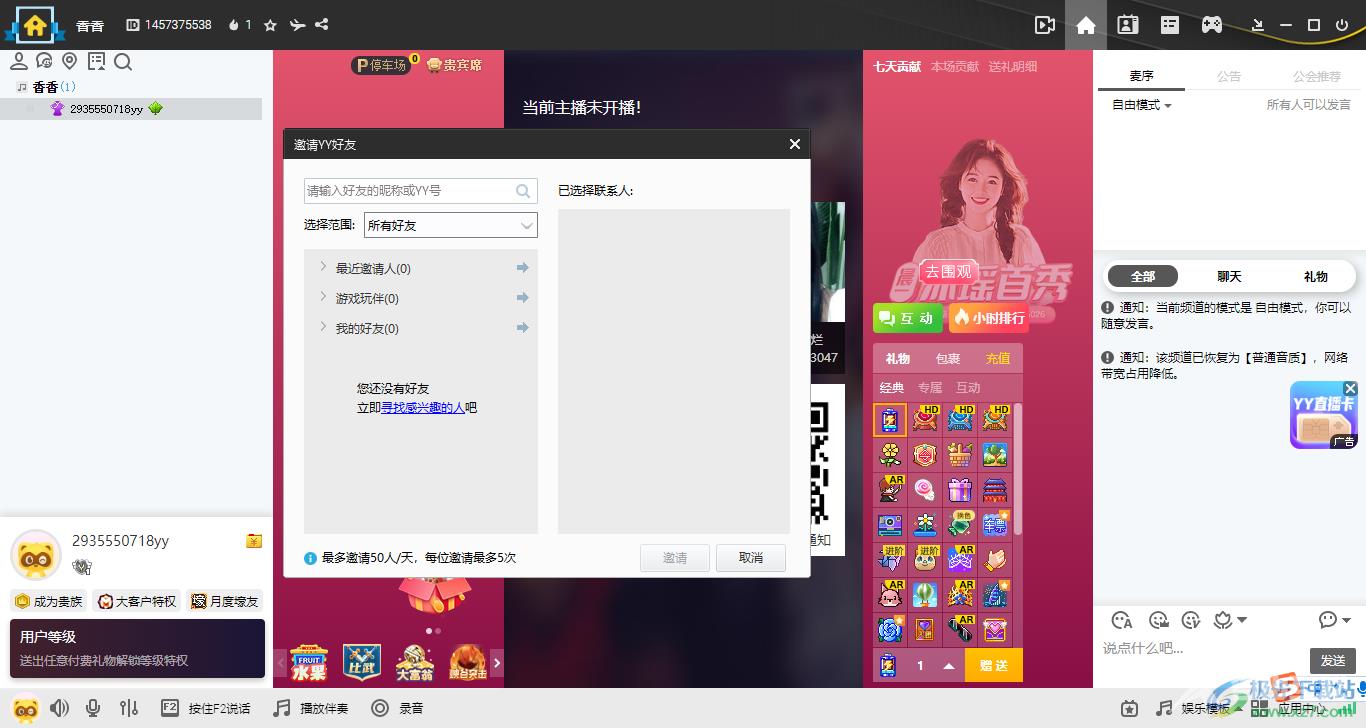The image size is (1366, 728).
Task: Click the airplane fly-ticket icon
Action: coord(296,25)
